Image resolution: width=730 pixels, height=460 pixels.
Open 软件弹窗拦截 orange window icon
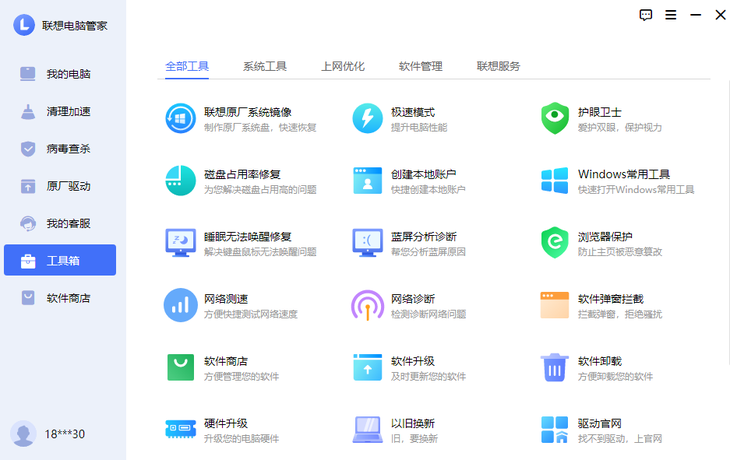(555, 305)
